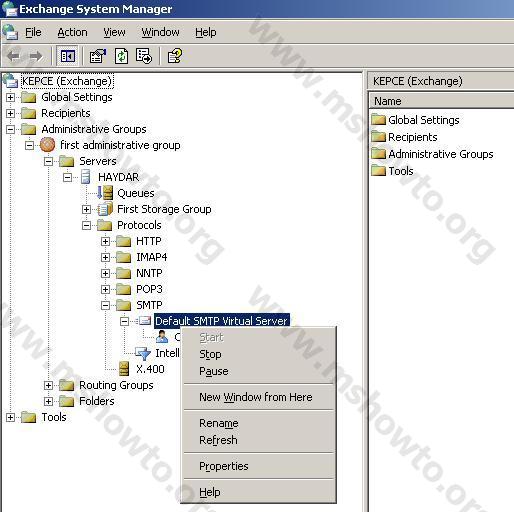The width and height of the screenshot is (514, 512).
Task: Expand the First Storage Group node
Action: [x=86, y=209]
